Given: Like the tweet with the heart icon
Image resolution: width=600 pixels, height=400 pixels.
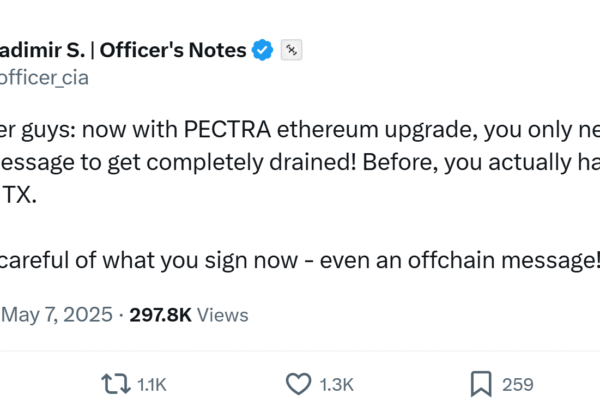Looking at the screenshot, I should (x=298, y=384).
